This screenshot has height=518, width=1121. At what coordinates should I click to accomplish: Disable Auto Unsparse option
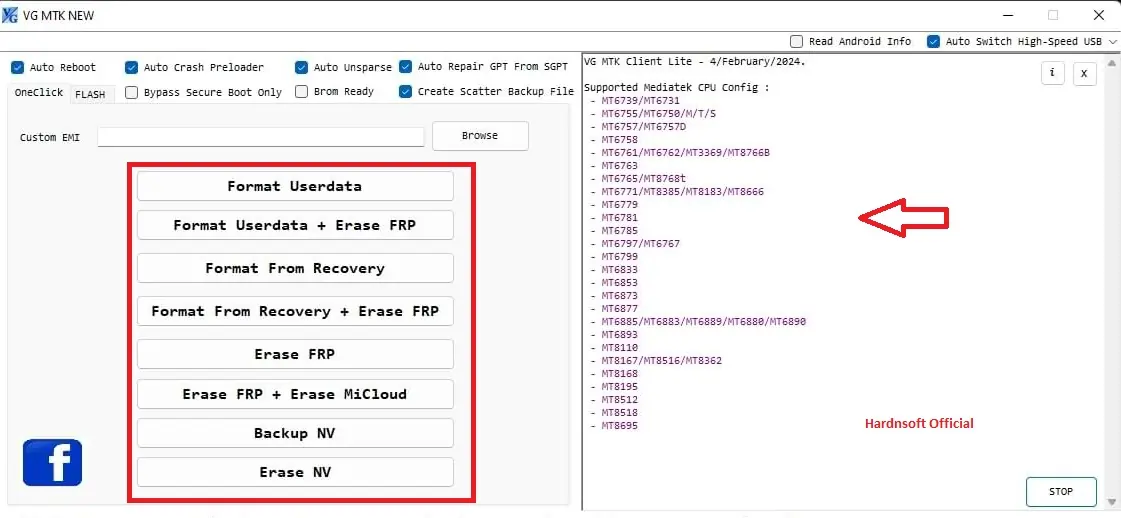[x=302, y=67]
